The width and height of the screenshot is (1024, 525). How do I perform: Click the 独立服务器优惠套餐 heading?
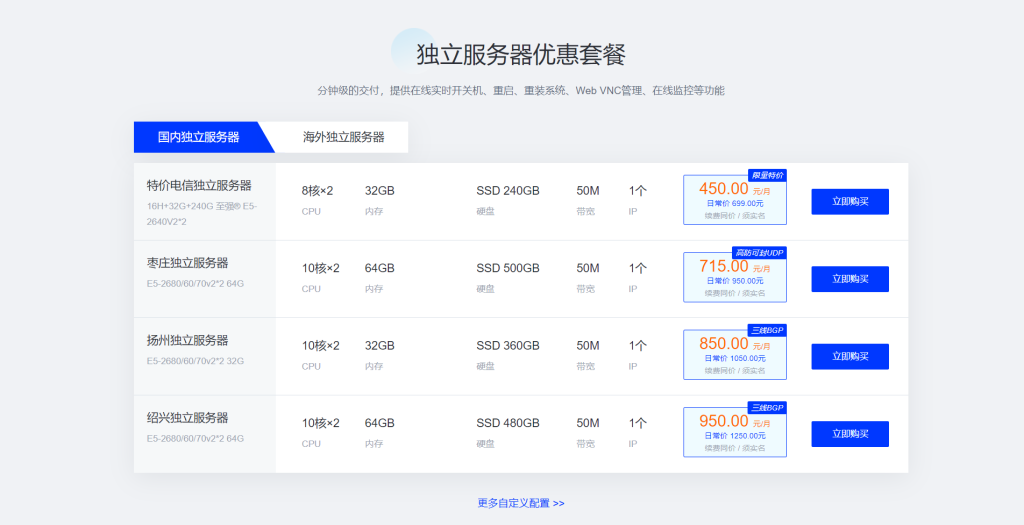[x=521, y=54]
